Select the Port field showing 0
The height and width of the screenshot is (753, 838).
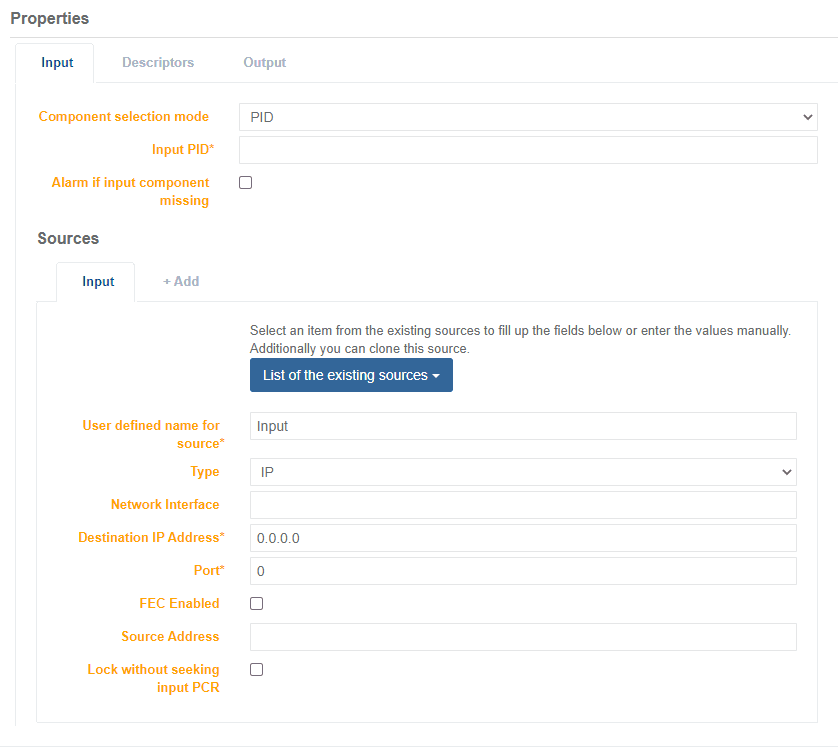(x=522, y=571)
